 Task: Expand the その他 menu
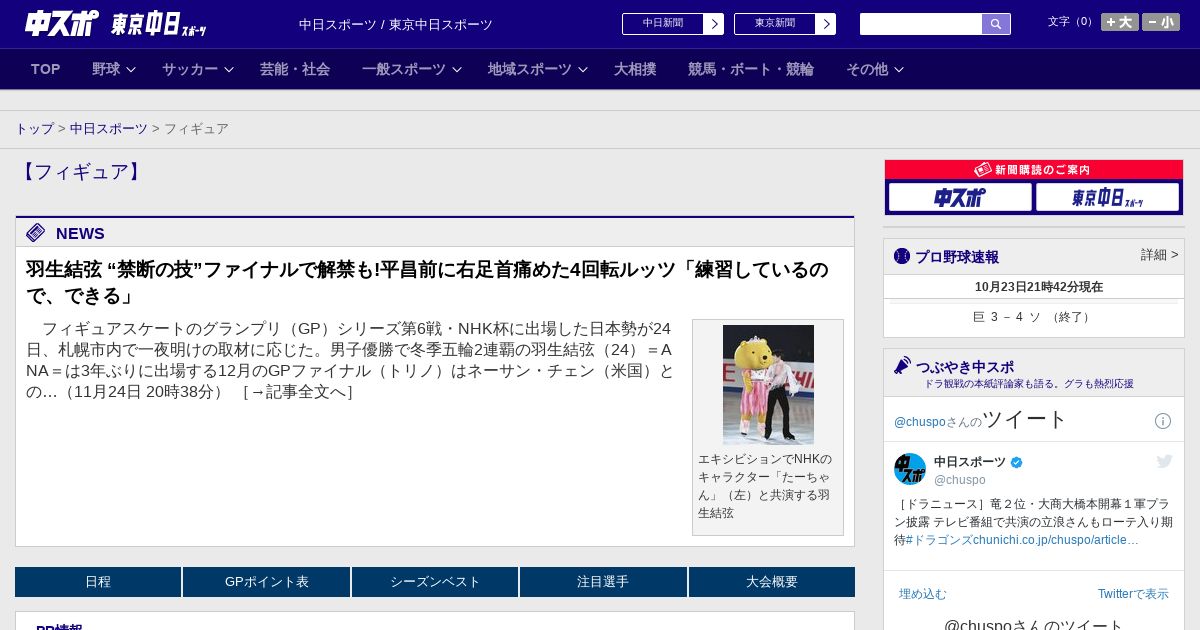(x=875, y=69)
